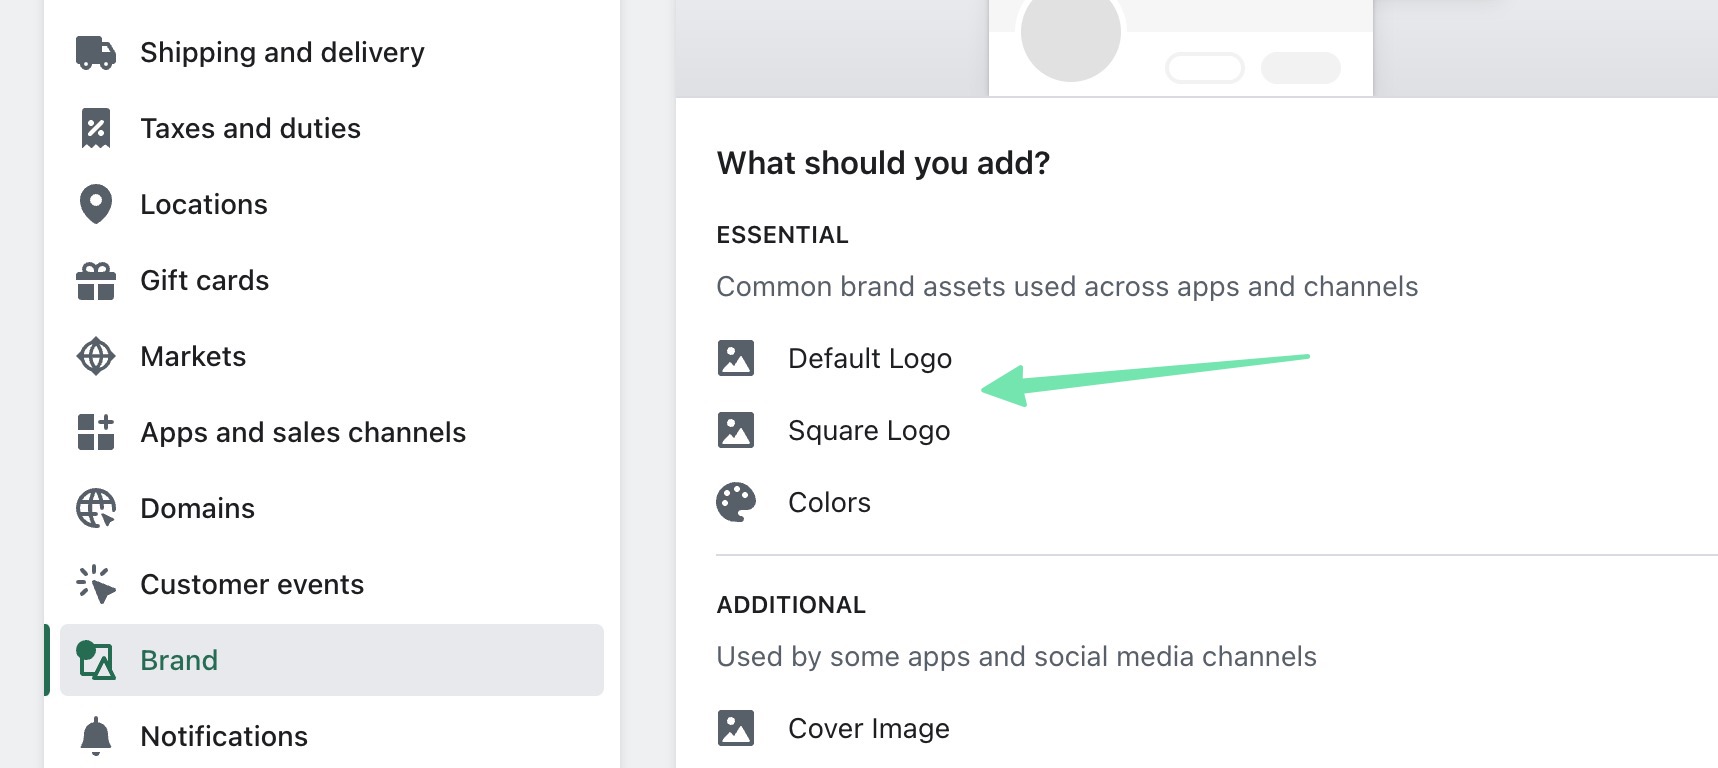This screenshot has height=768, width=1718.
Task: Click the Apps and sales channels grid icon
Action: coord(96,433)
